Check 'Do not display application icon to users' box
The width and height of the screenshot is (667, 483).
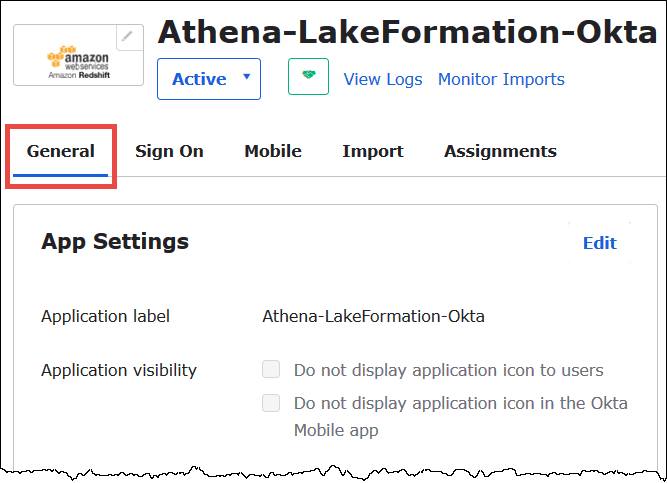(271, 370)
